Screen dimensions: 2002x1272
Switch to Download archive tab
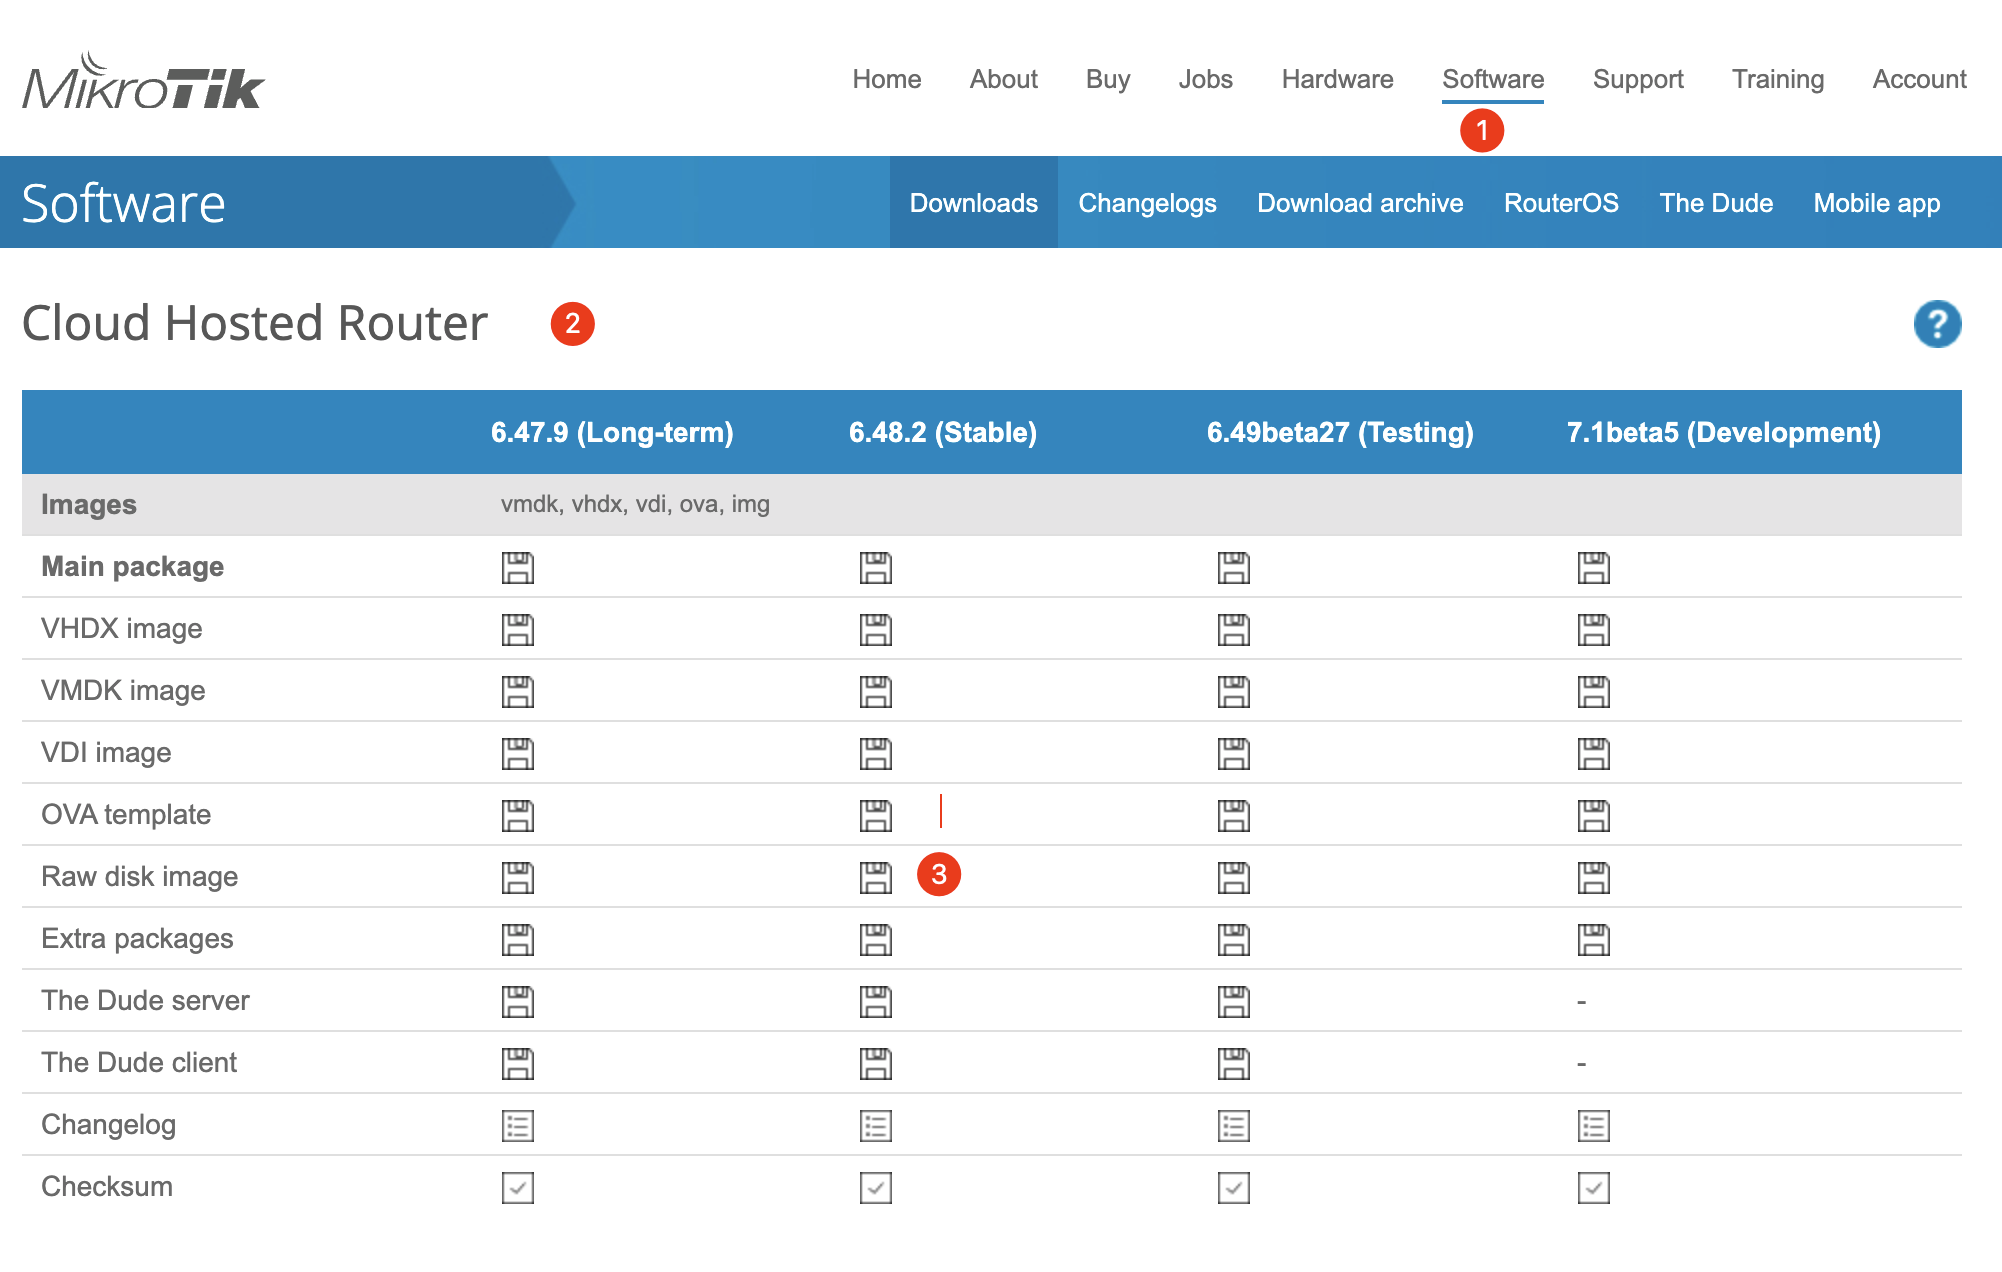pos(1360,203)
